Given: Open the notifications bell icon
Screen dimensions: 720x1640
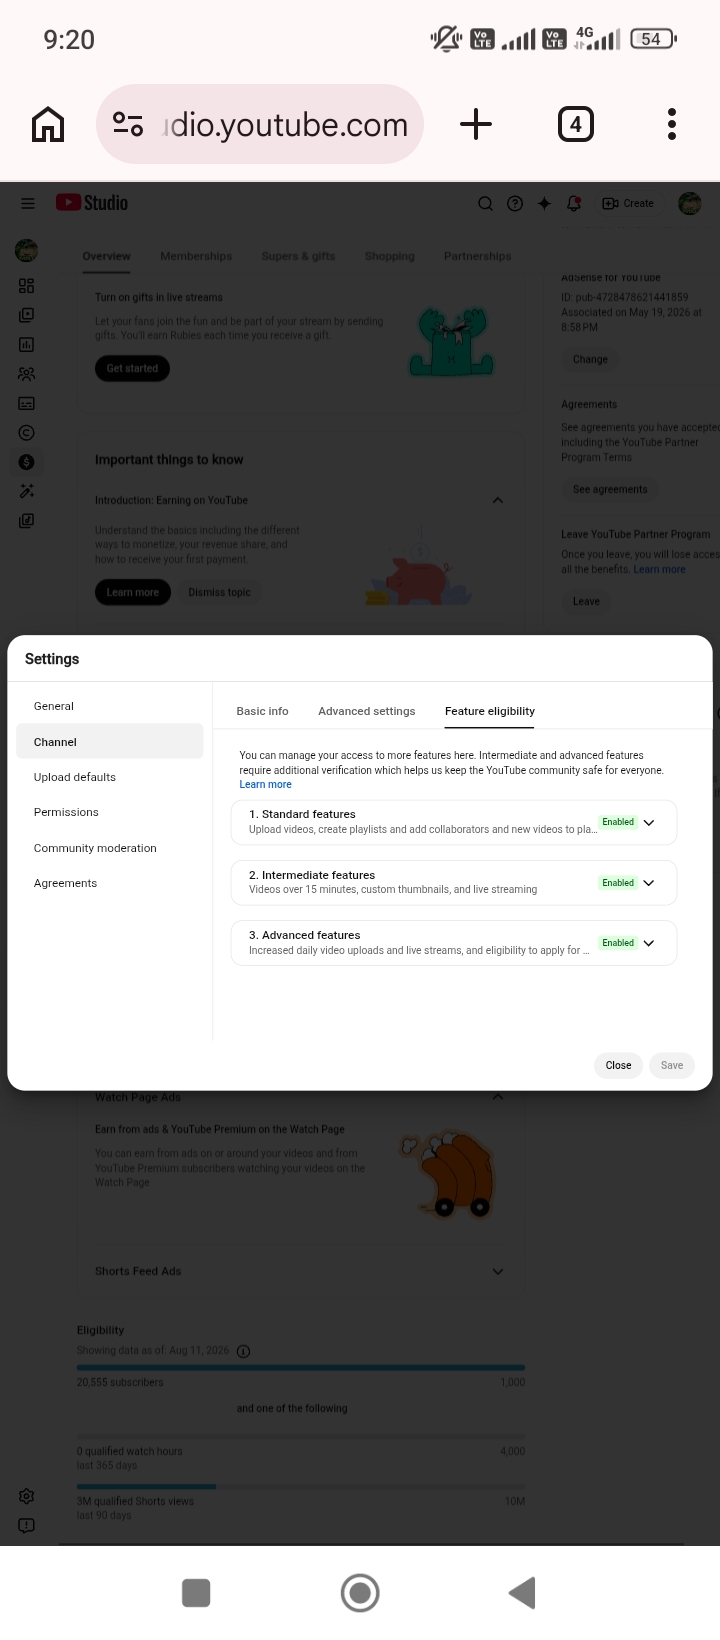Looking at the screenshot, I should click(x=574, y=203).
